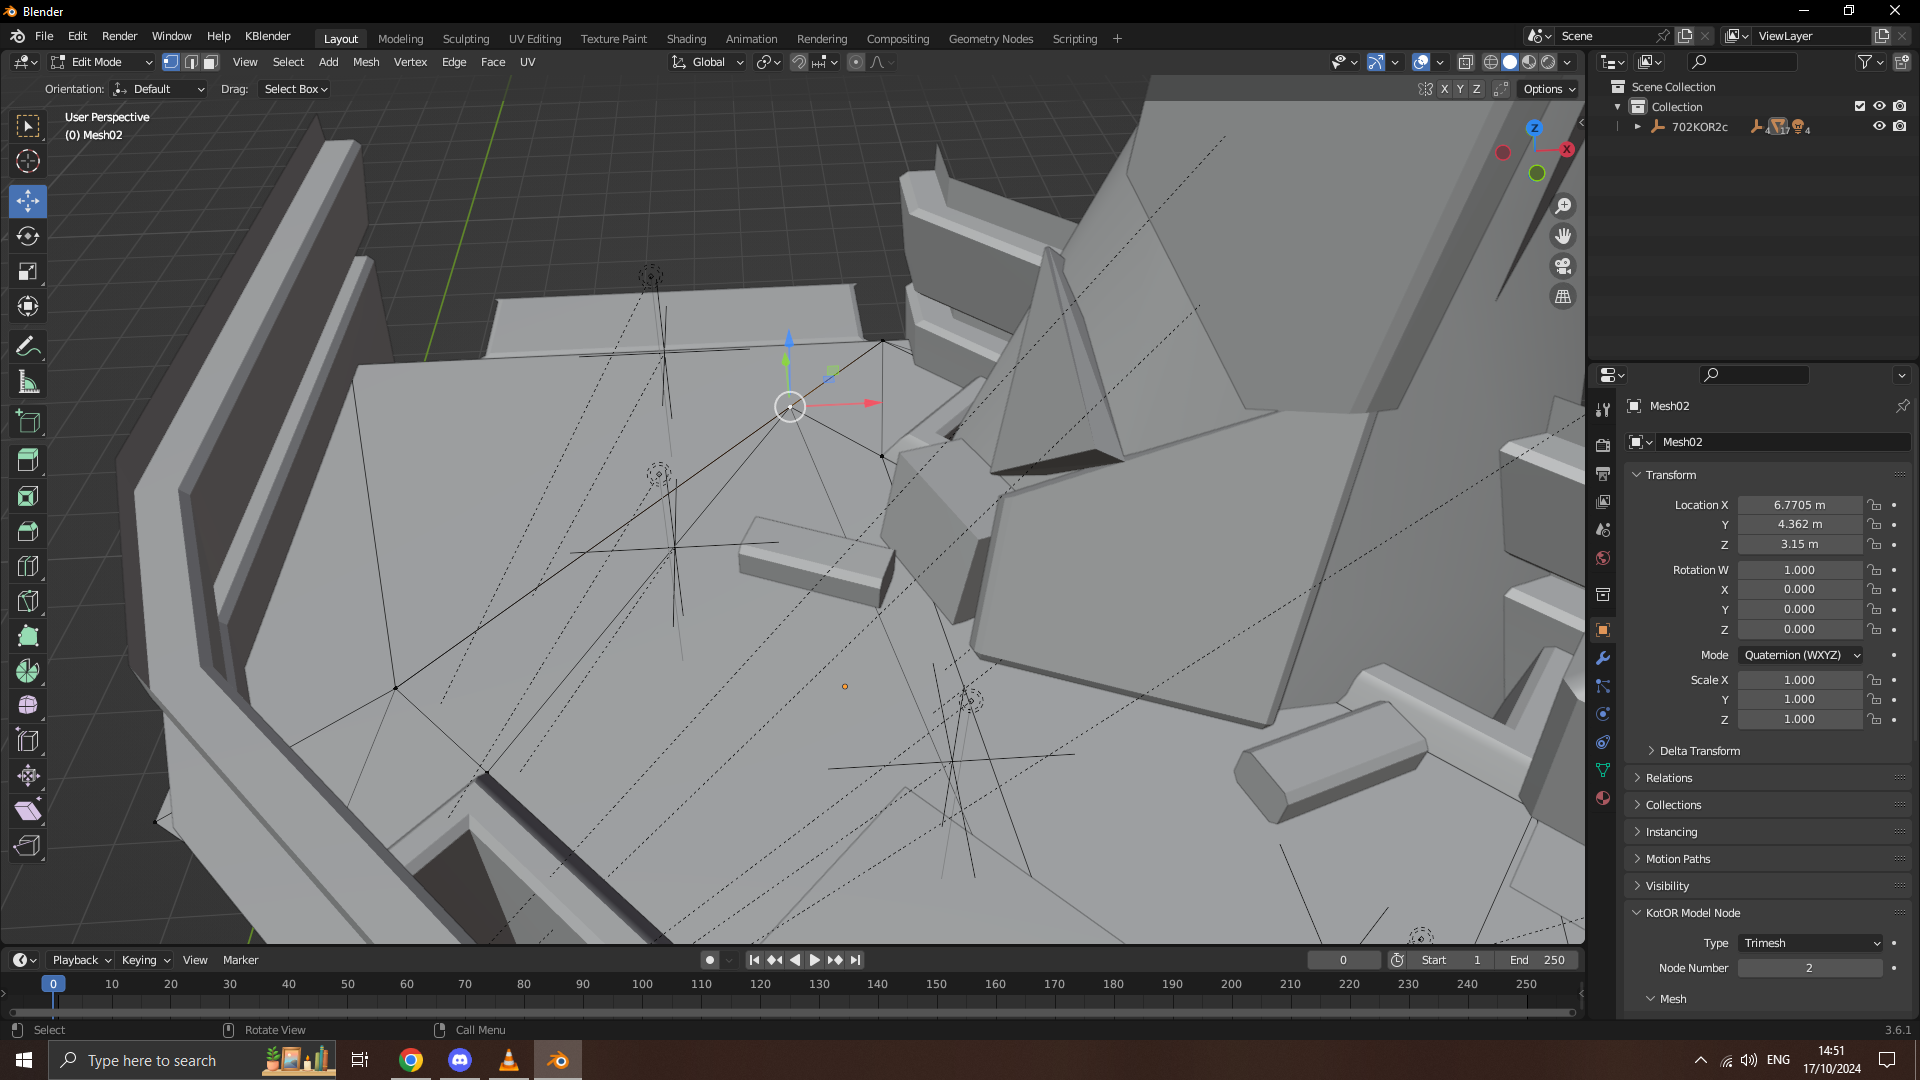1920x1080 pixels.
Task: Open the Render menu
Action: [x=119, y=36]
